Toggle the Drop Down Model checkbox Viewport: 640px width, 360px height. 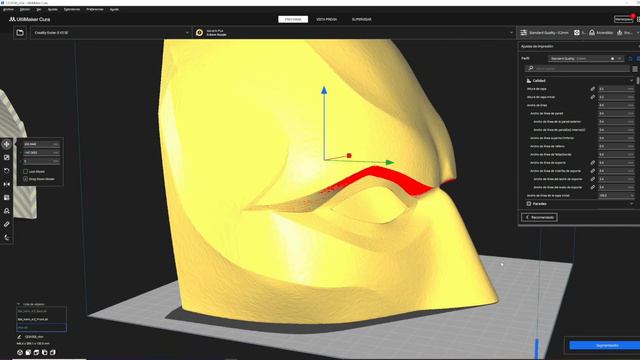click(25, 179)
